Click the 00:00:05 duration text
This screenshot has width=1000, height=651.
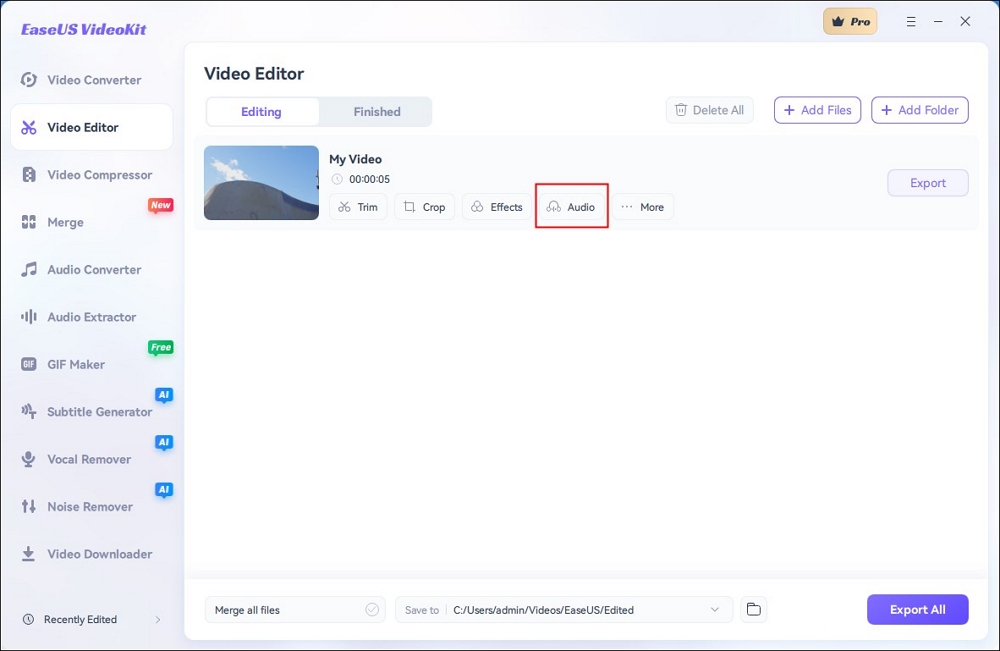(369, 179)
